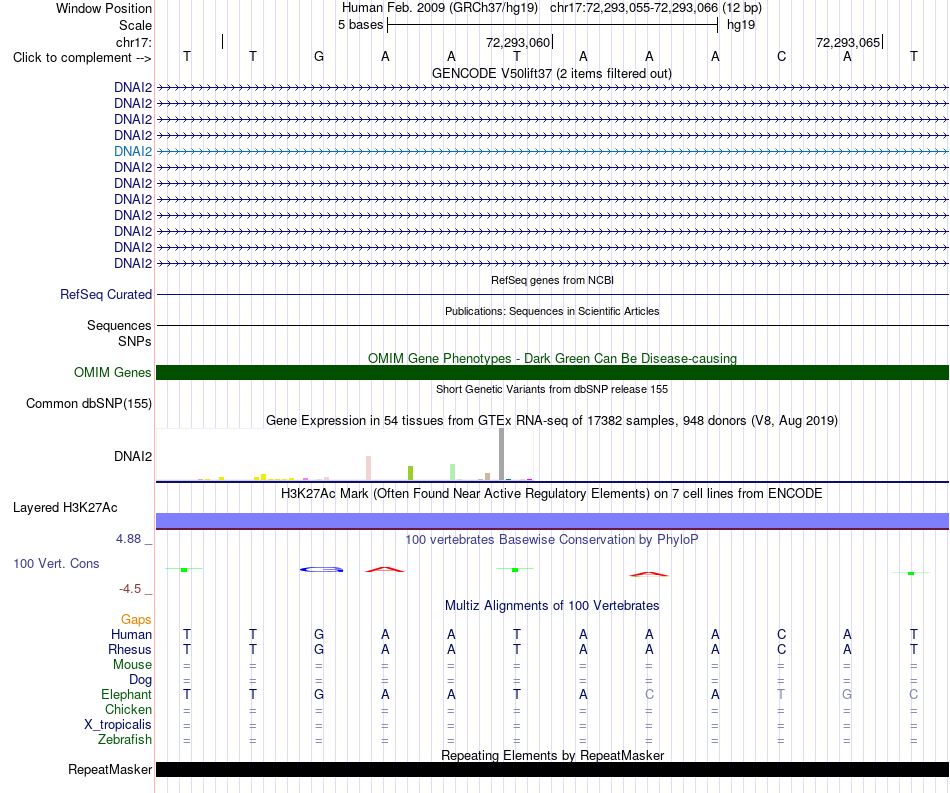The image size is (950, 793).
Task: Click the Human Feb. 2009 (GRCh37/hg19) title text
Action: pos(440,8)
